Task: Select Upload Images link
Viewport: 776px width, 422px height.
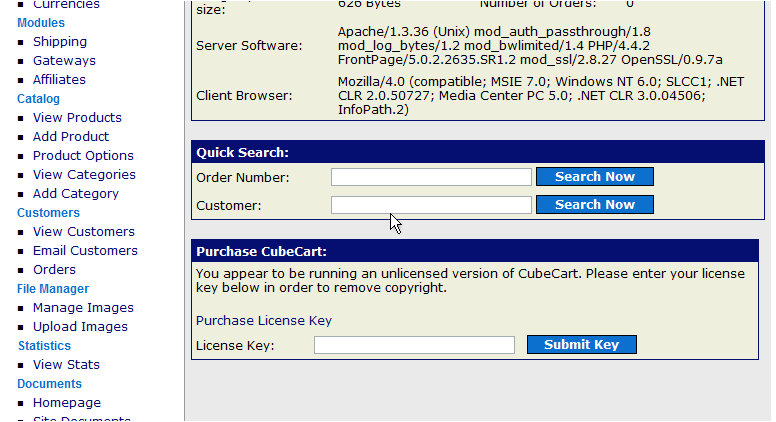Action: [x=80, y=327]
